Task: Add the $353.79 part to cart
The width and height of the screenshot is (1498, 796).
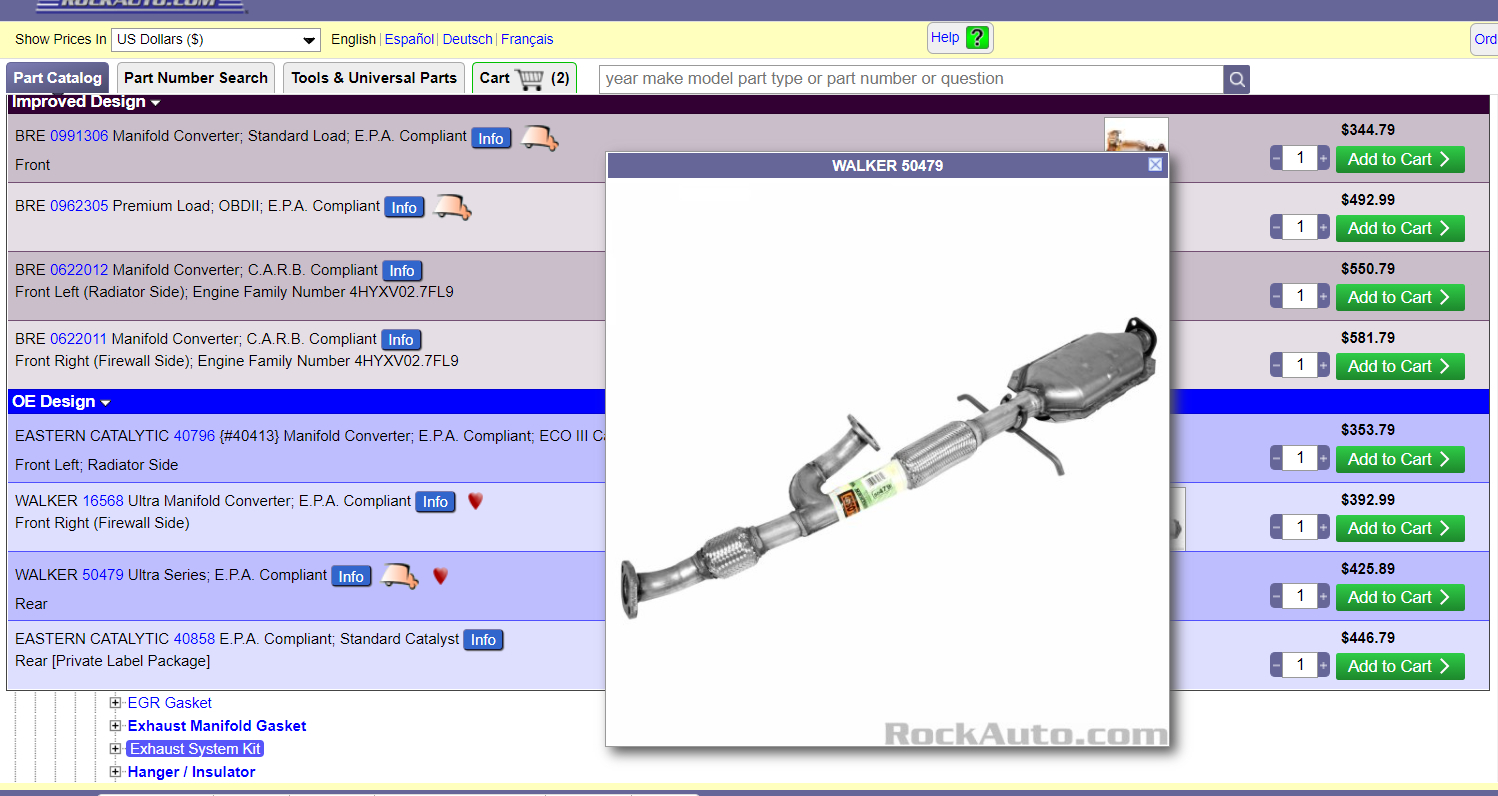Action: tap(1400, 459)
